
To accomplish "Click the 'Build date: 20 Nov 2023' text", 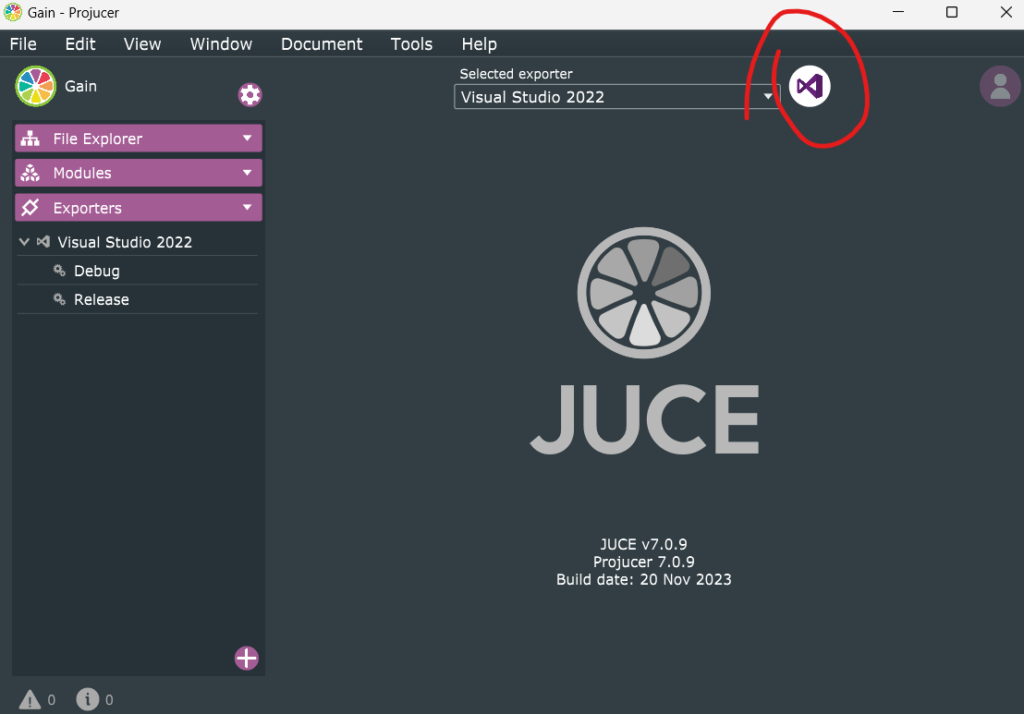I will click(x=643, y=579).
